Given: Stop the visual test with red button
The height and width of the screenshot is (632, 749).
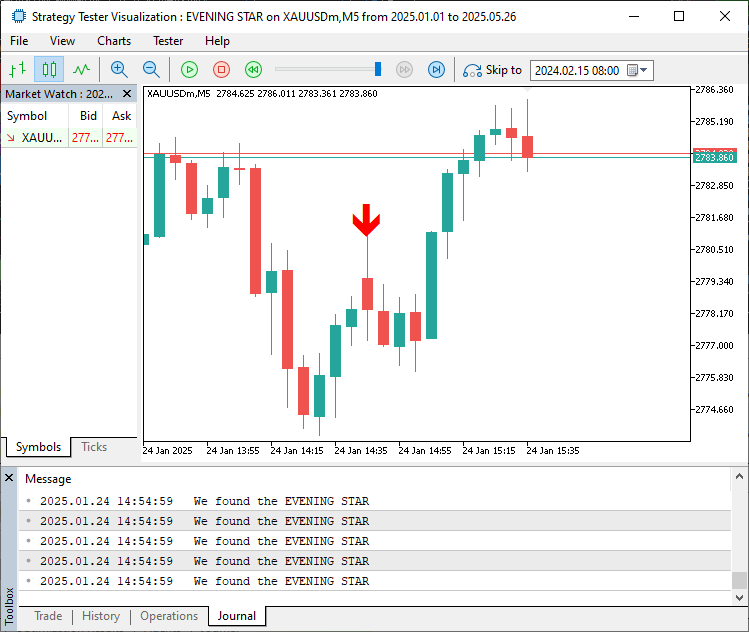Looking at the screenshot, I should click(x=222, y=70).
